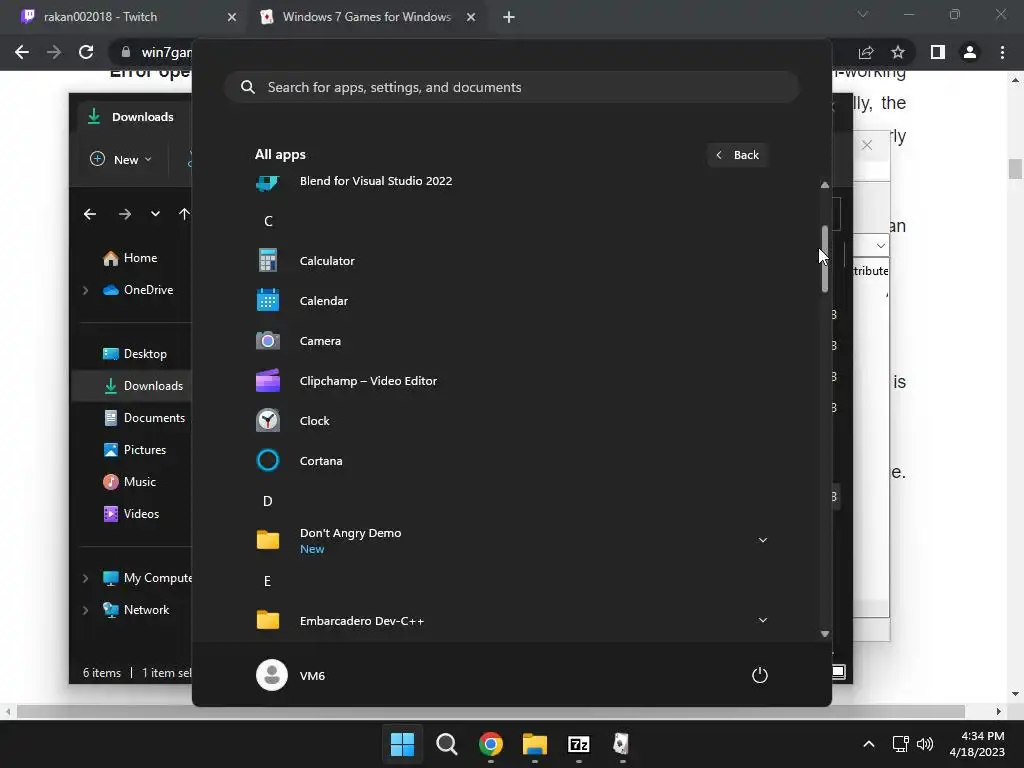Open the Solitaire card game taskbar icon
The width and height of the screenshot is (1024, 768).
[x=622, y=744]
